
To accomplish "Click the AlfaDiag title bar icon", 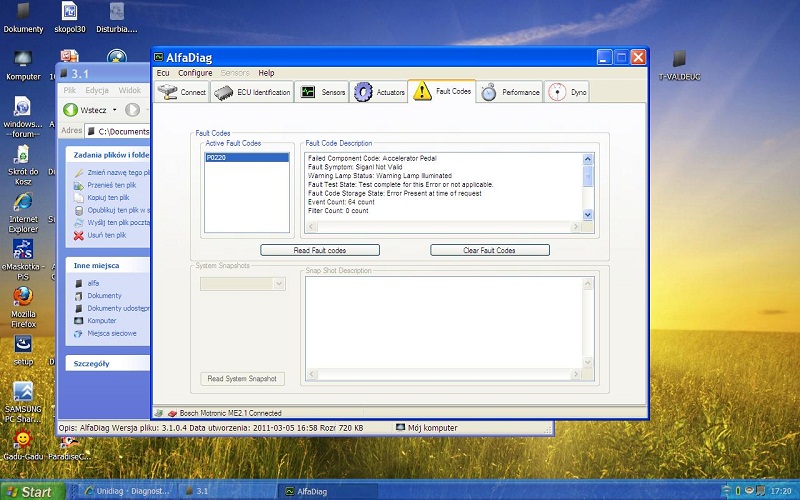I will (x=159, y=57).
